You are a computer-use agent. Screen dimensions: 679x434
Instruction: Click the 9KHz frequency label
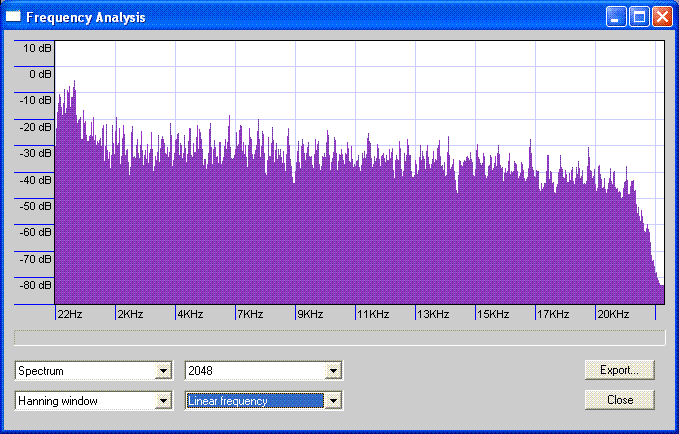(310, 314)
